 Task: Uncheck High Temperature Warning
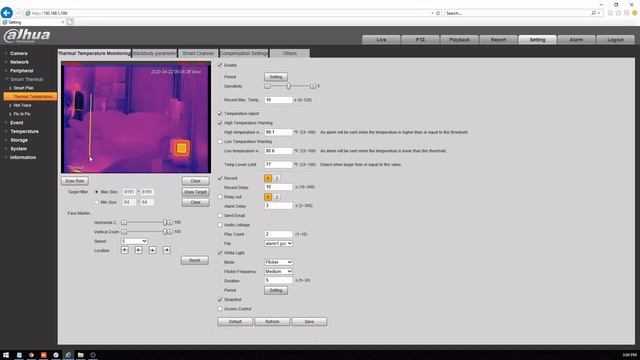(220, 123)
